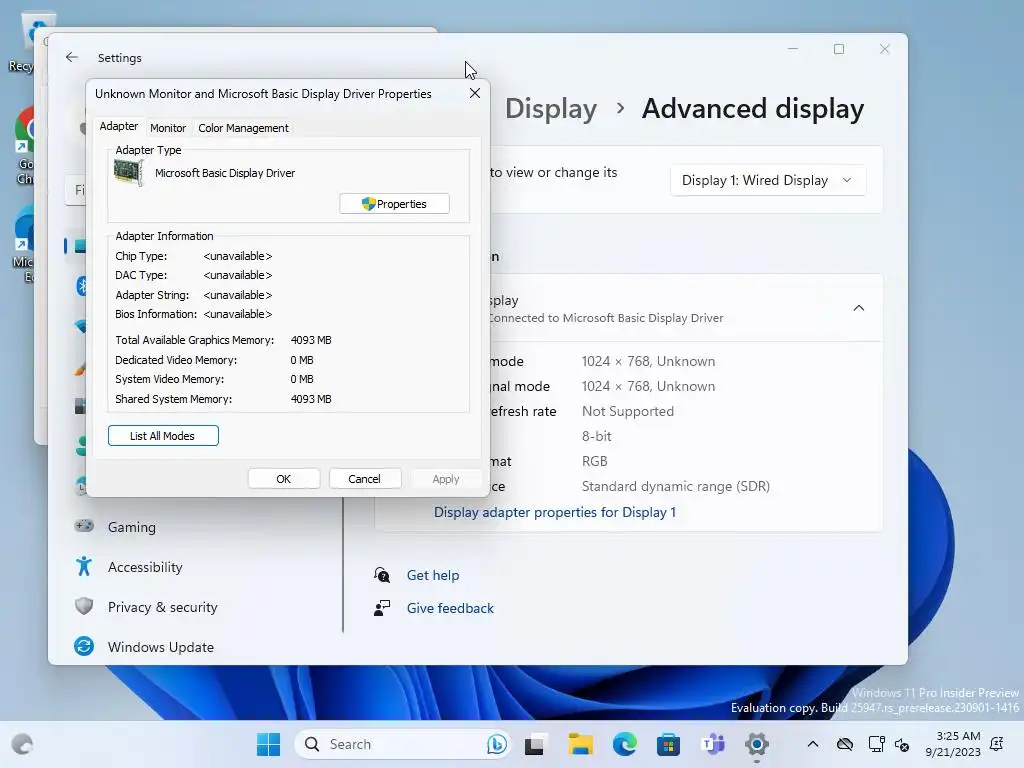Click the Not Supported refresh rate value
Image resolution: width=1024 pixels, height=768 pixels.
tap(628, 411)
